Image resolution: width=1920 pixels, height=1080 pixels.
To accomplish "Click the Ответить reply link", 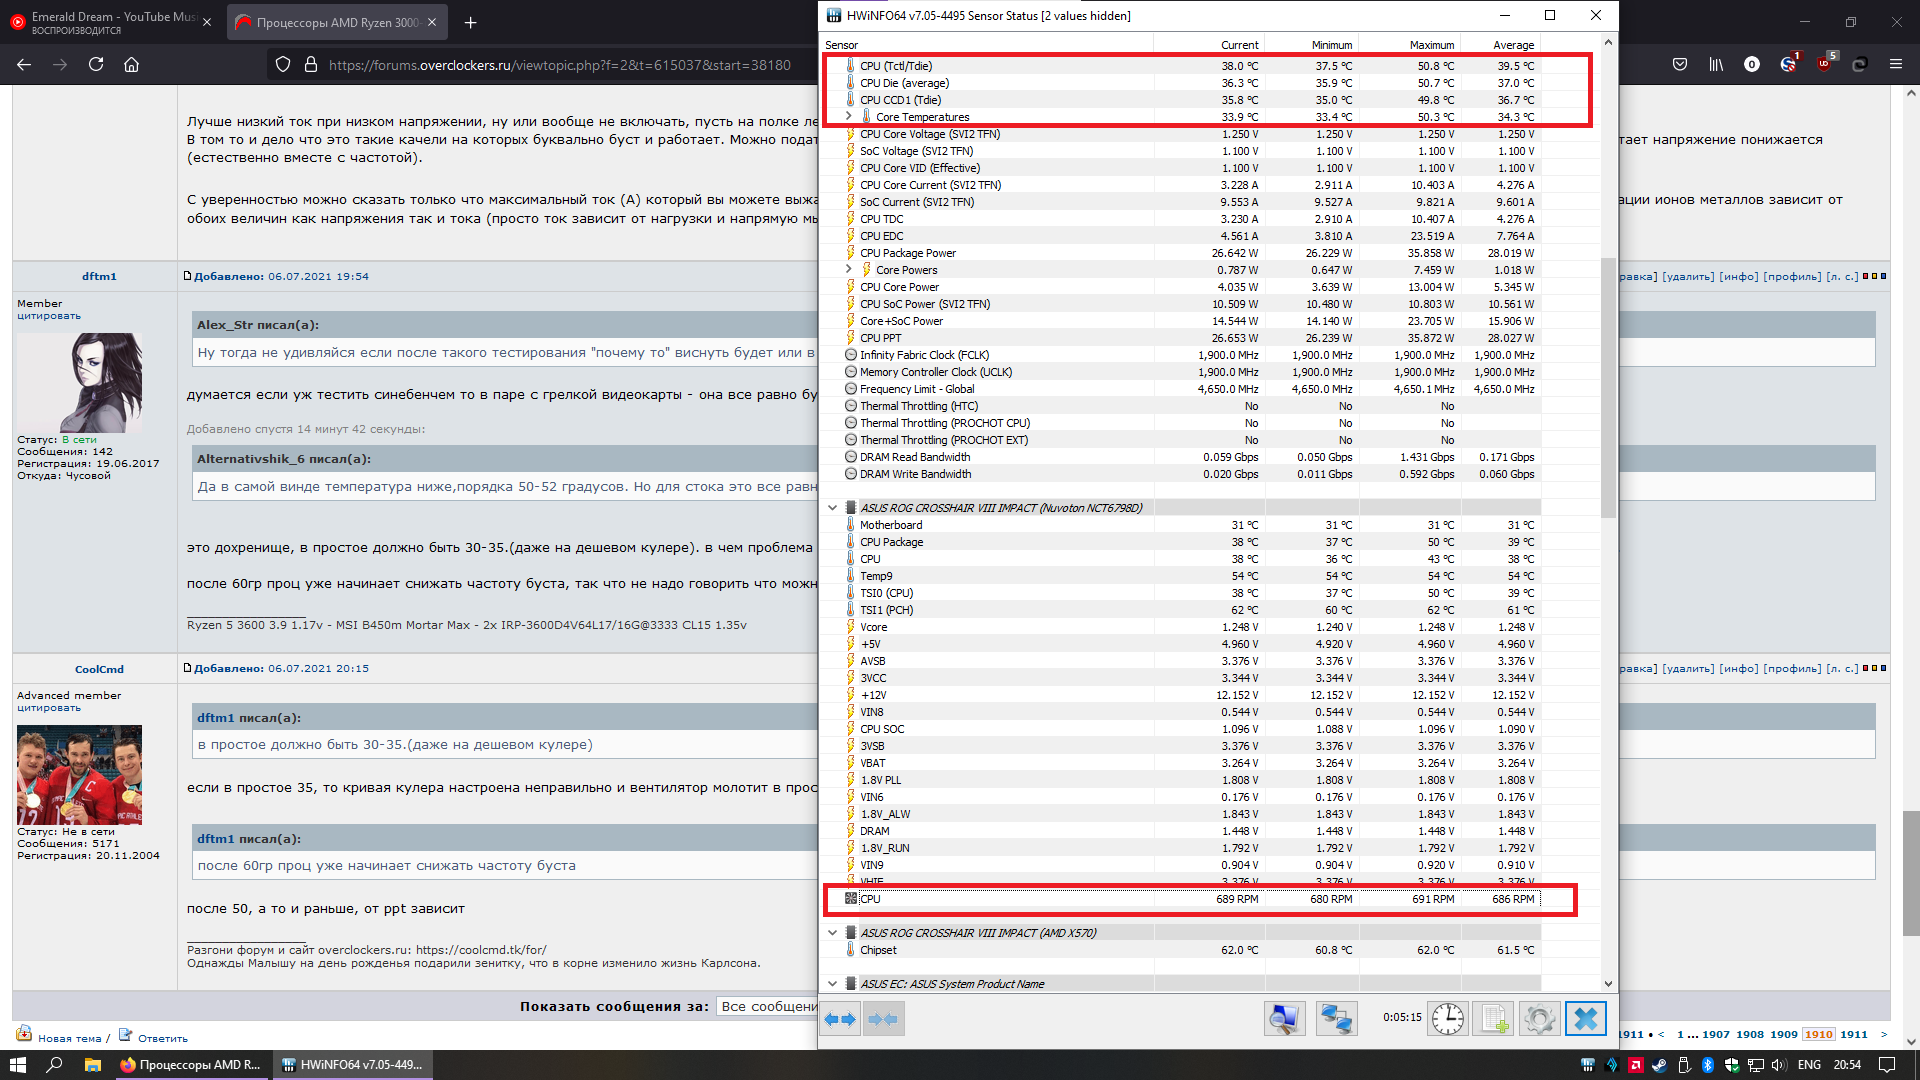I will pos(162,1038).
